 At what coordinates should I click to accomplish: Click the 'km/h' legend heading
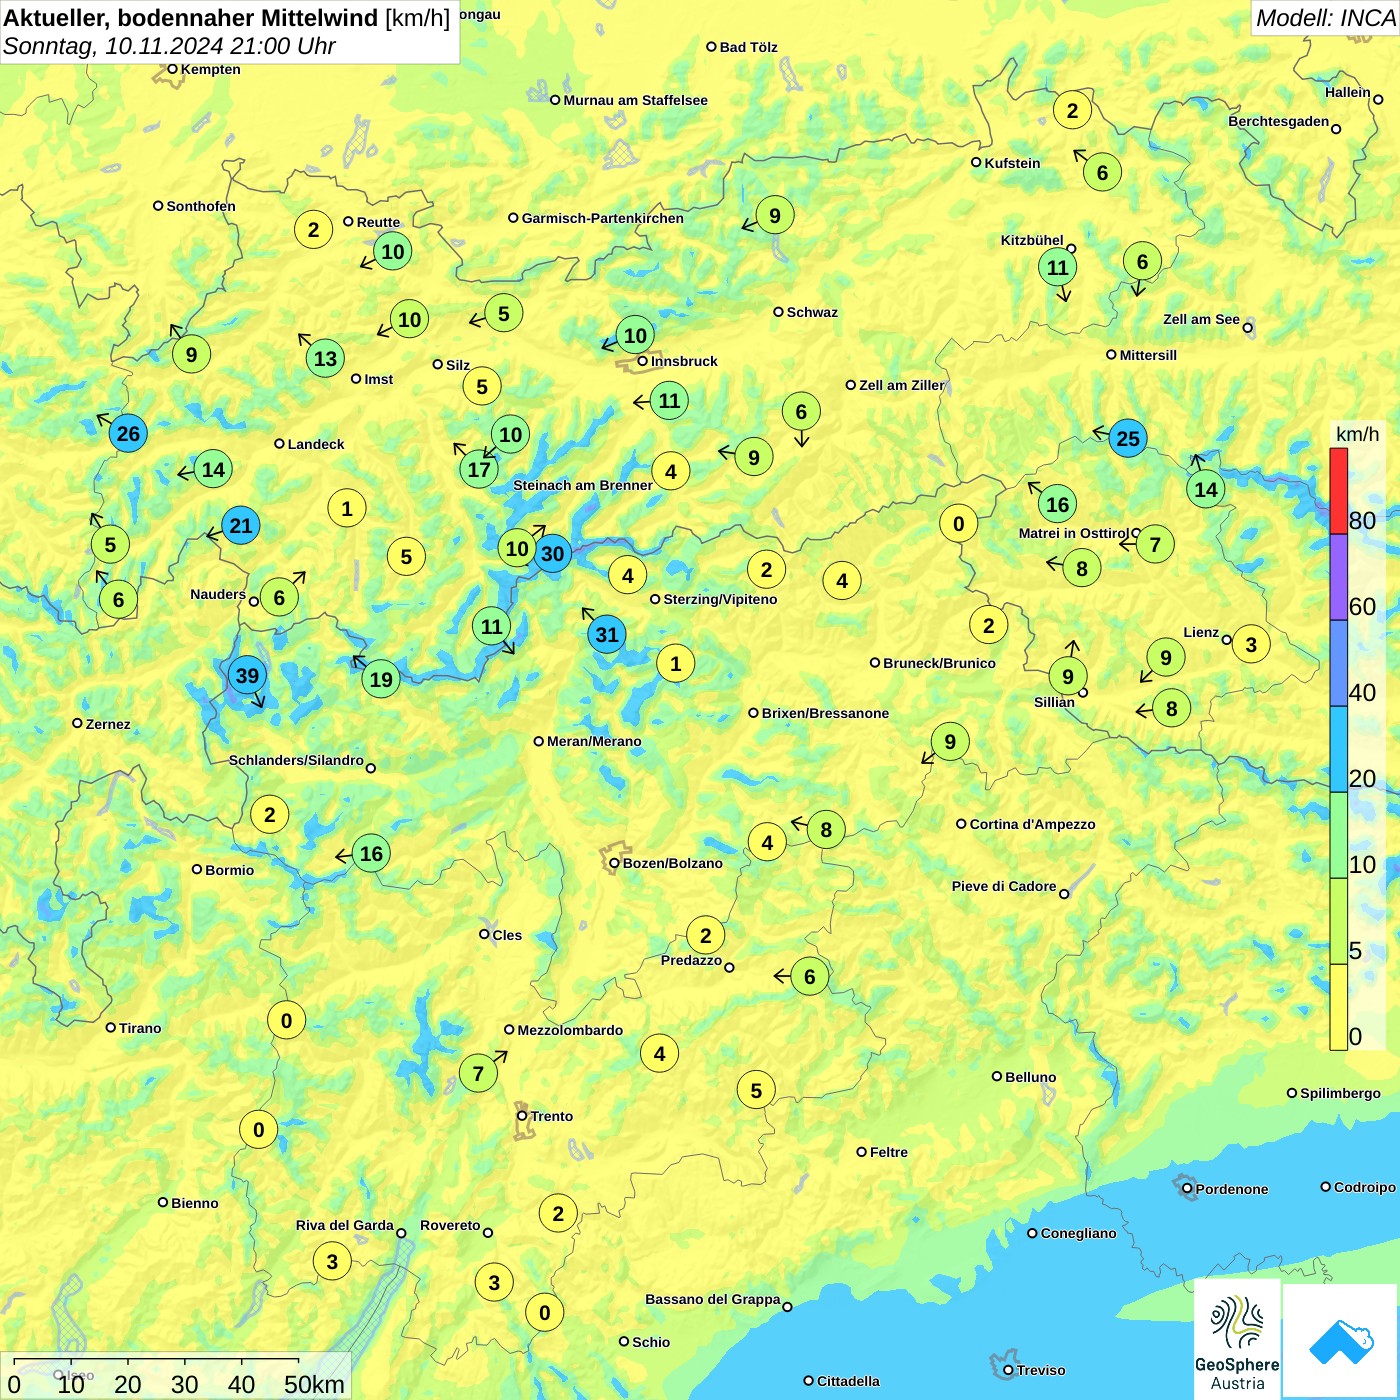1357,434
